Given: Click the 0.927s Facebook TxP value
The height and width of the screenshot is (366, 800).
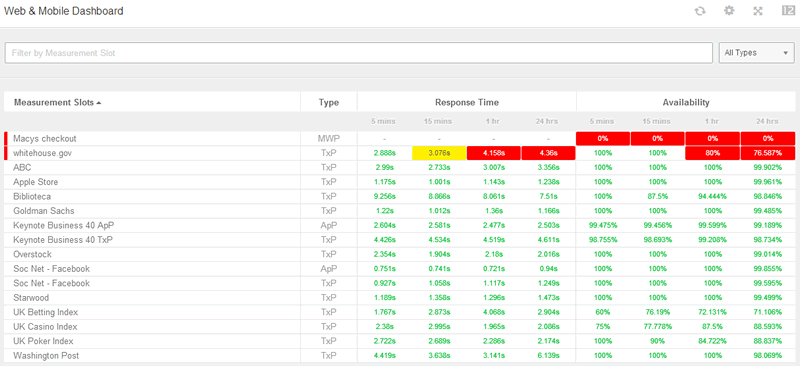Looking at the screenshot, I should (384, 283).
